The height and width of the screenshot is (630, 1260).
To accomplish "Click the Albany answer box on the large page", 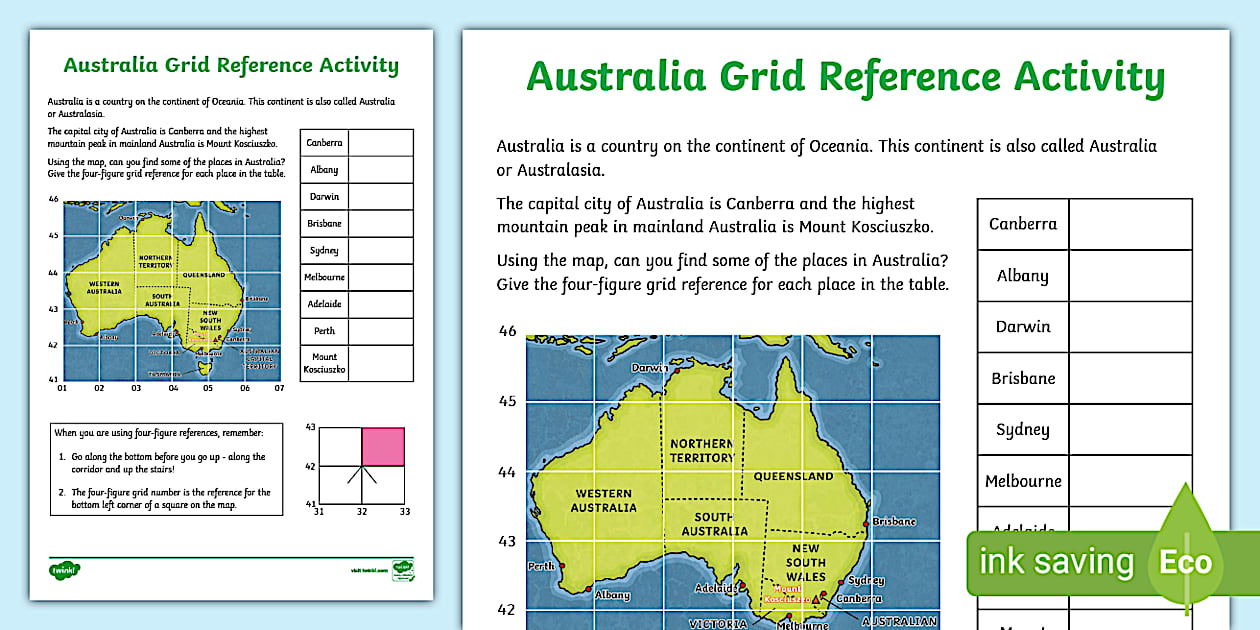I will click(x=1131, y=276).
